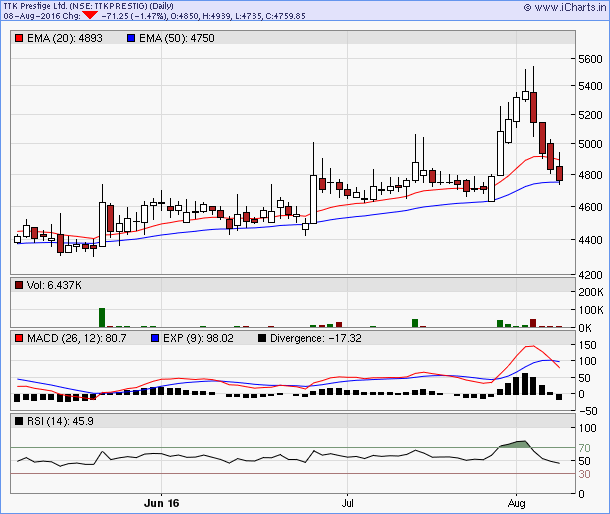Click the Vol: 6.437K label
The width and height of the screenshot is (610, 514).
coord(54,285)
